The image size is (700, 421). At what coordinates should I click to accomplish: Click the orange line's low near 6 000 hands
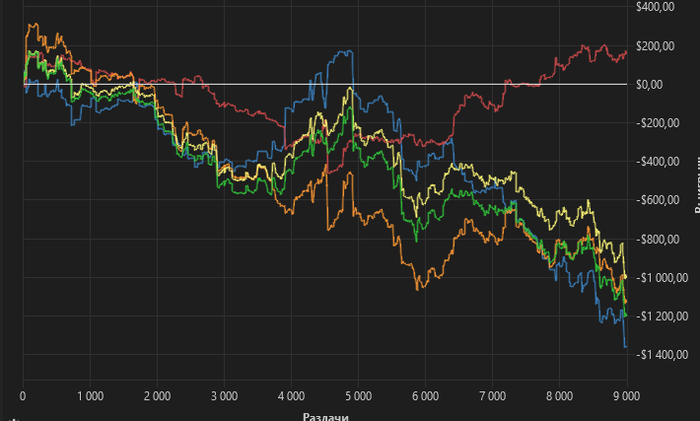pos(418,289)
